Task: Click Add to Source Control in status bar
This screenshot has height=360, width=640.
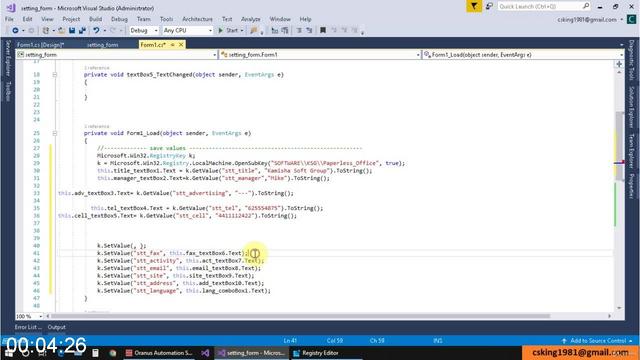Action: [598, 340]
